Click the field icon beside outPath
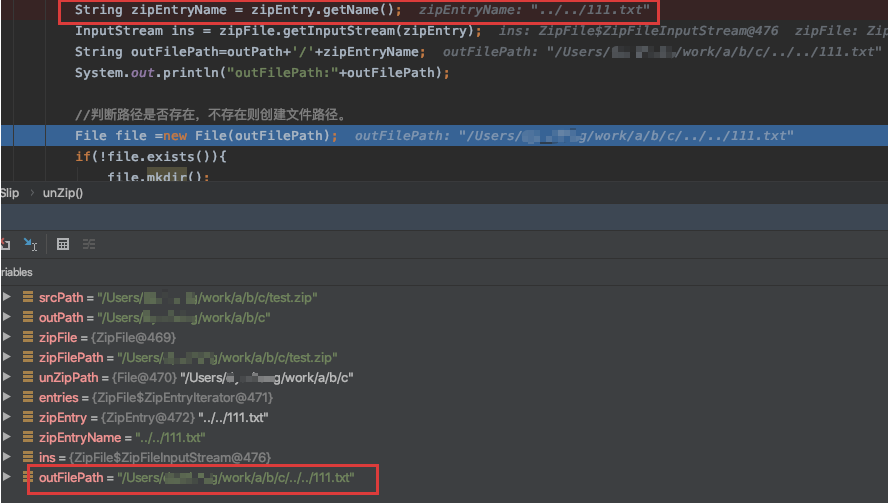888x503 pixels. (x=28, y=317)
